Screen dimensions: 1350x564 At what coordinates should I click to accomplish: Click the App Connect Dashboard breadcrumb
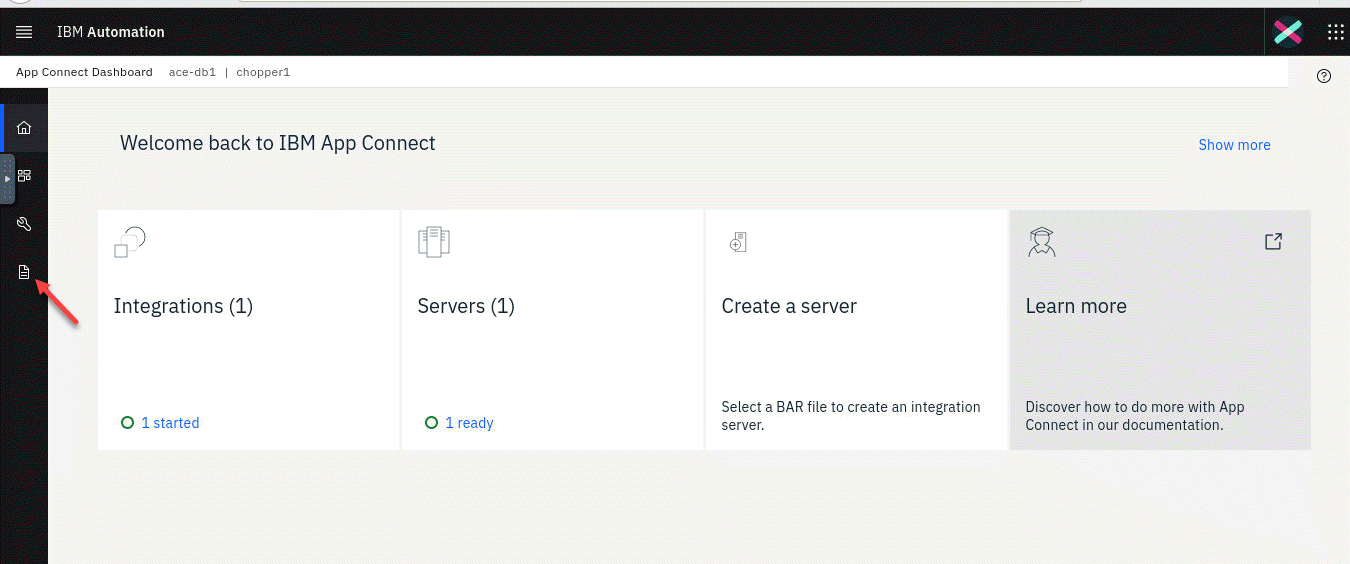[84, 72]
